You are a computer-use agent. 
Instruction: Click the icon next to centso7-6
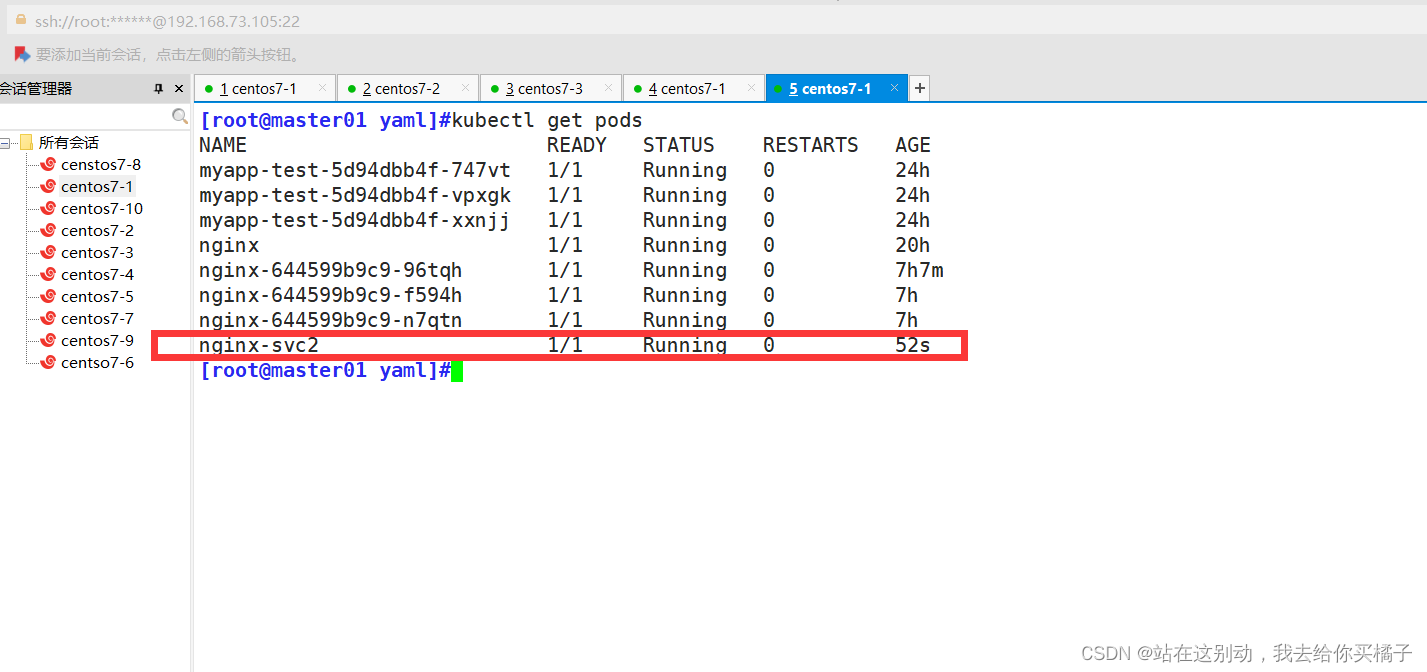tap(48, 362)
